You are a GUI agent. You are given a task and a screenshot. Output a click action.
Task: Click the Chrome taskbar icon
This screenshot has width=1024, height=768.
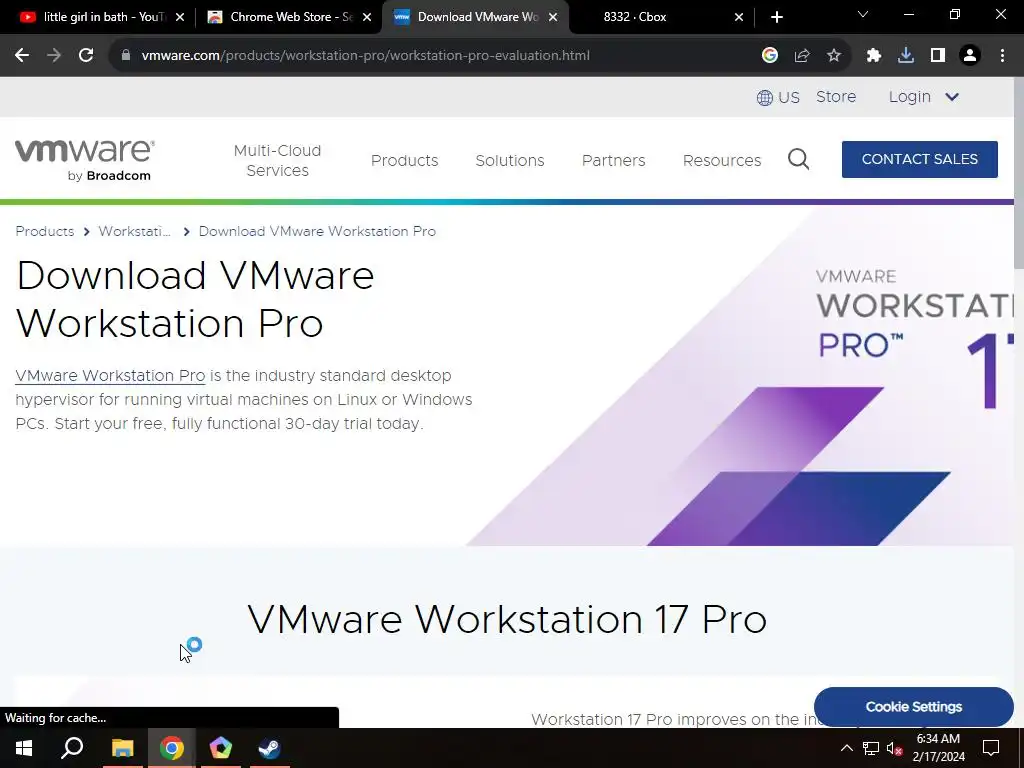(171, 748)
